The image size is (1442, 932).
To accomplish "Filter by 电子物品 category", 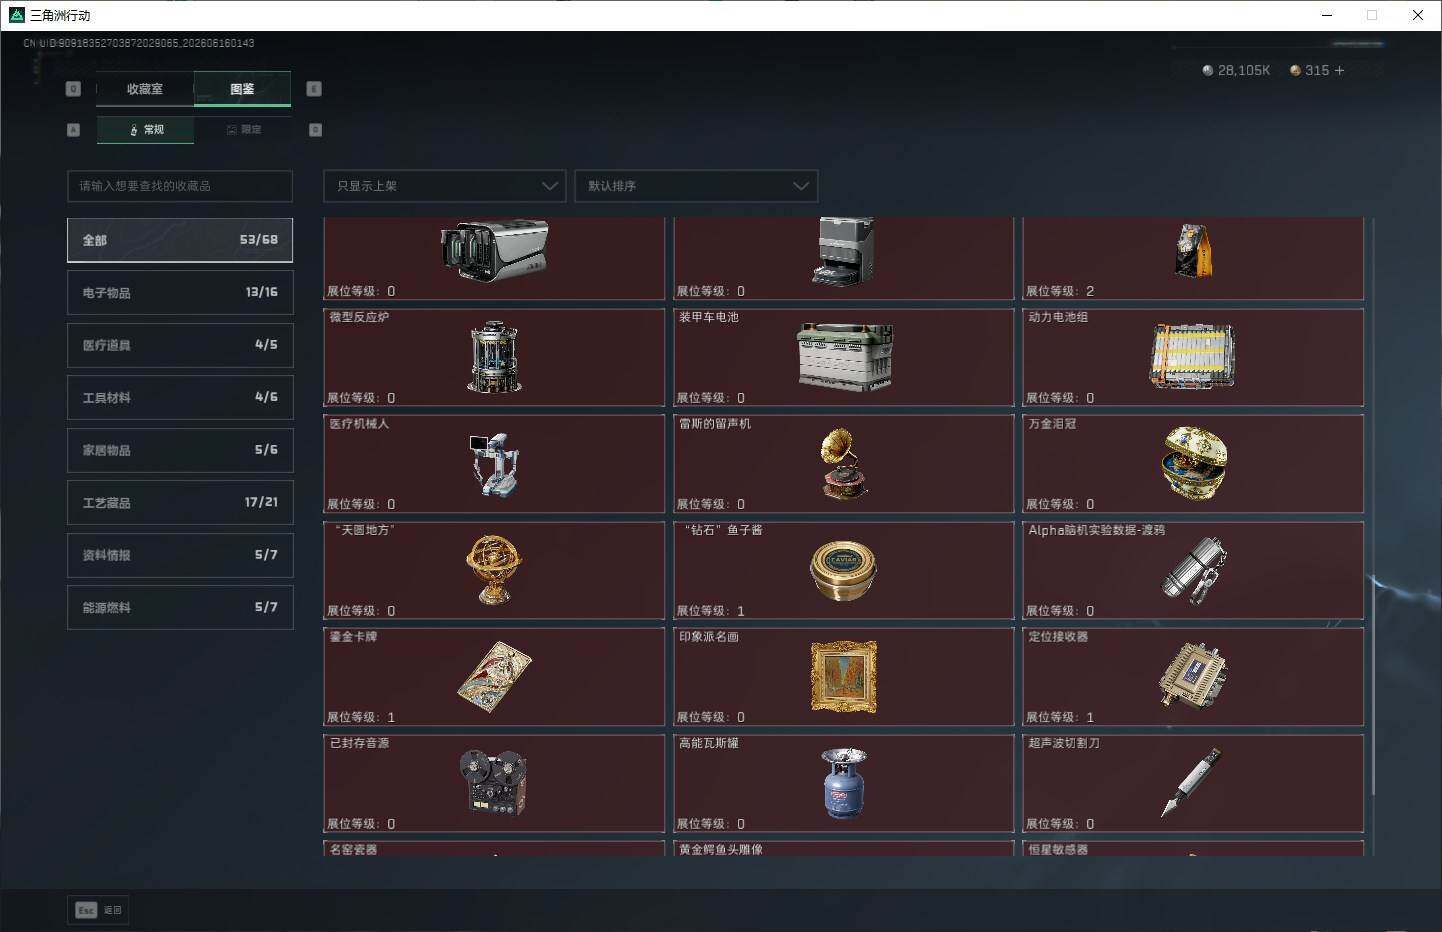I will click(x=180, y=292).
